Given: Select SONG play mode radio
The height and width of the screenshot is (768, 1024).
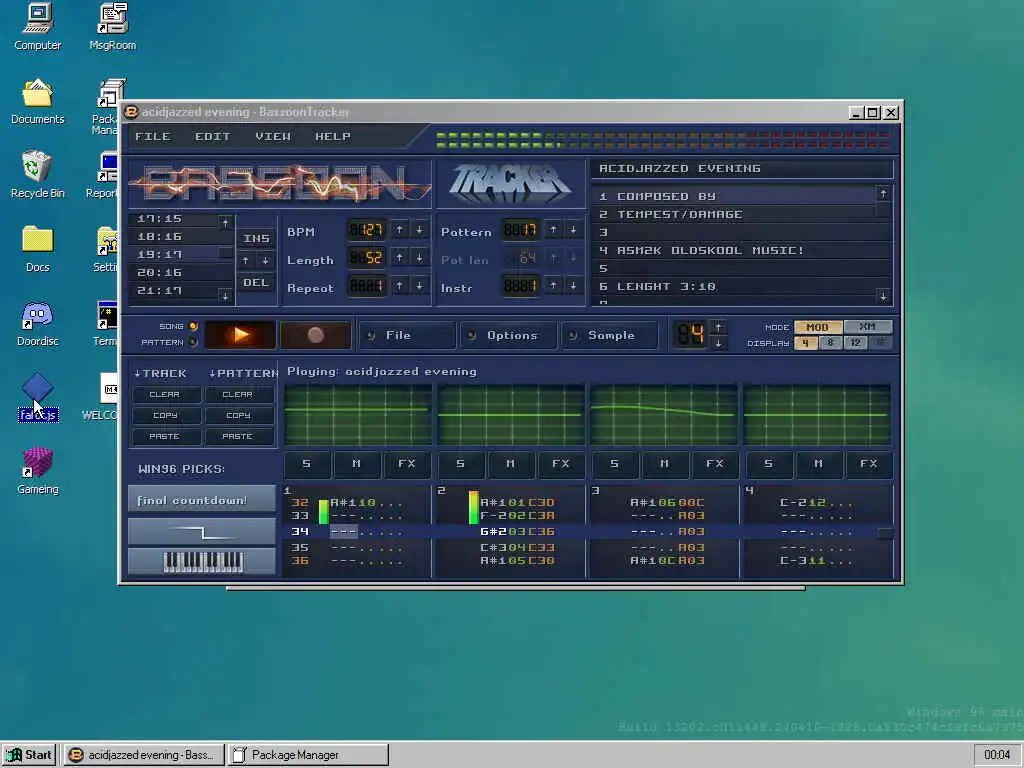Looking at the screenshot, I should [193, 327].
